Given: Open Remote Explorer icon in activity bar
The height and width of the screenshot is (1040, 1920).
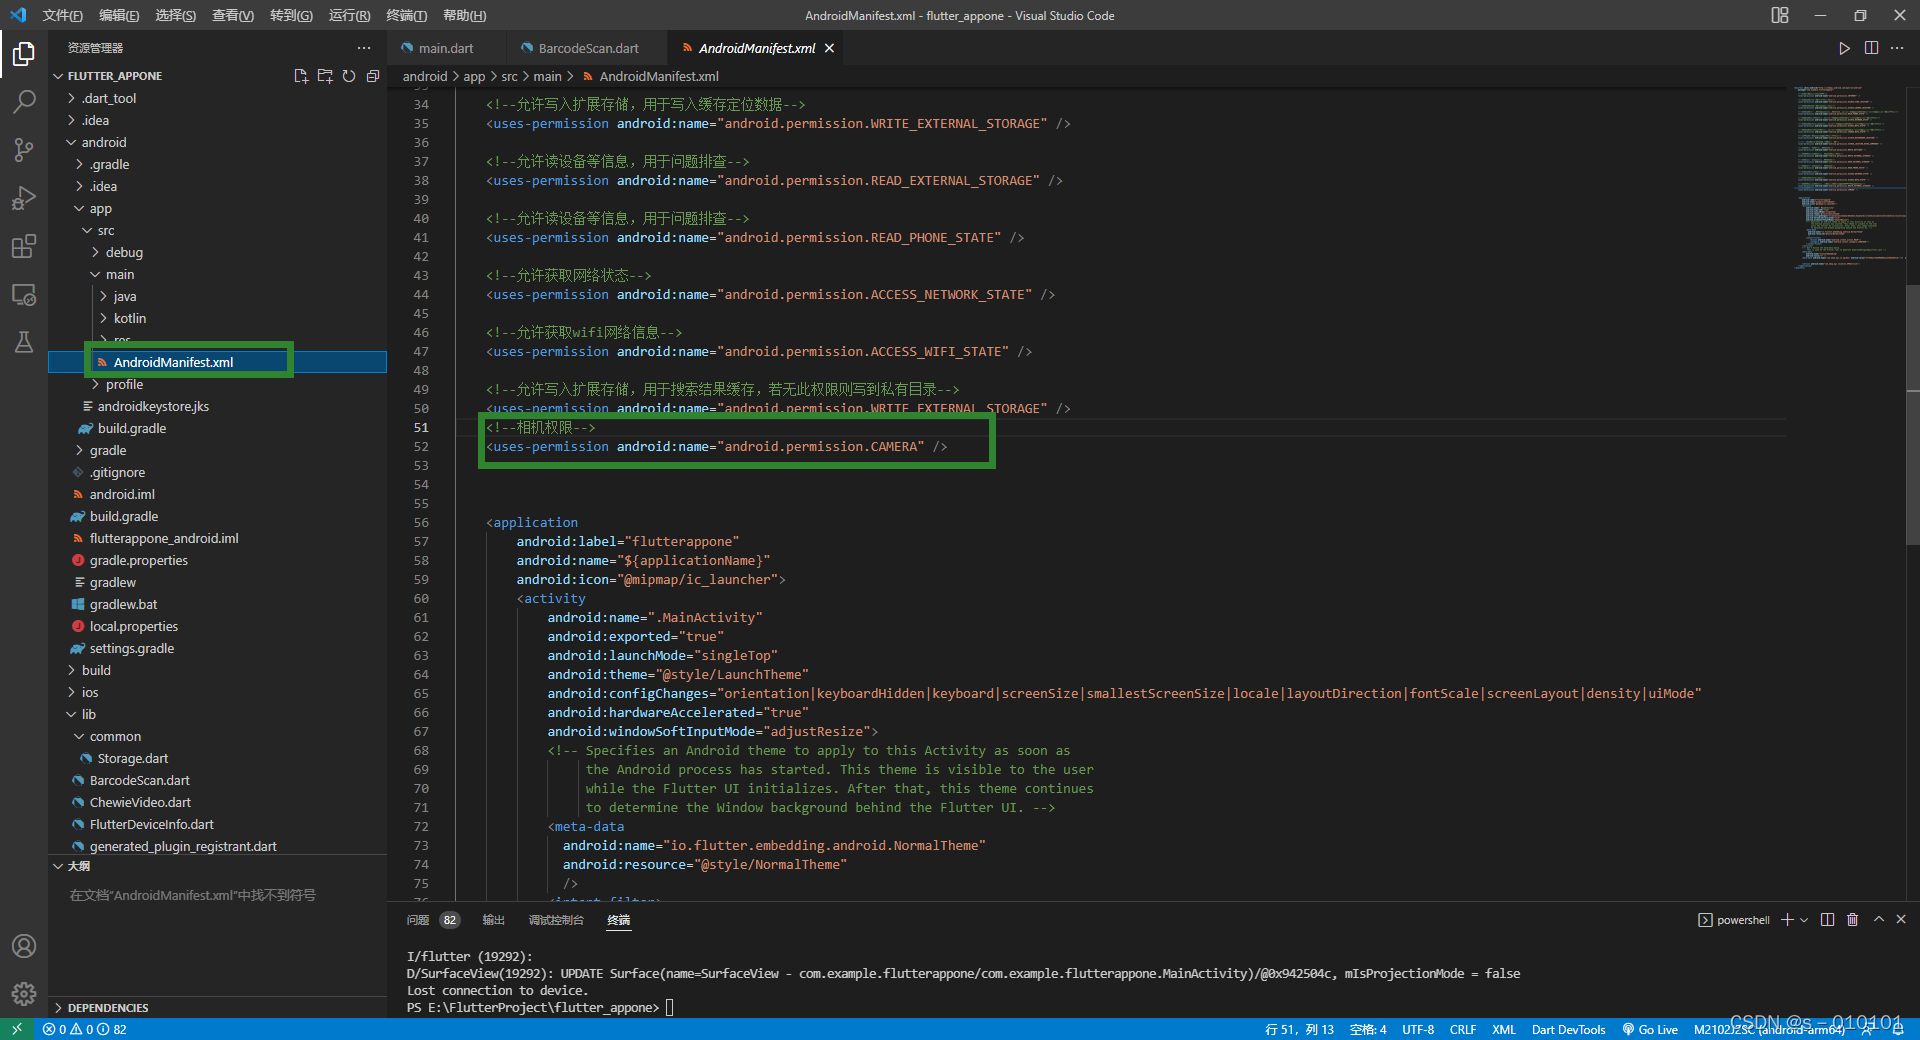Looking at the screenshot, I should (x=24, y=294).
